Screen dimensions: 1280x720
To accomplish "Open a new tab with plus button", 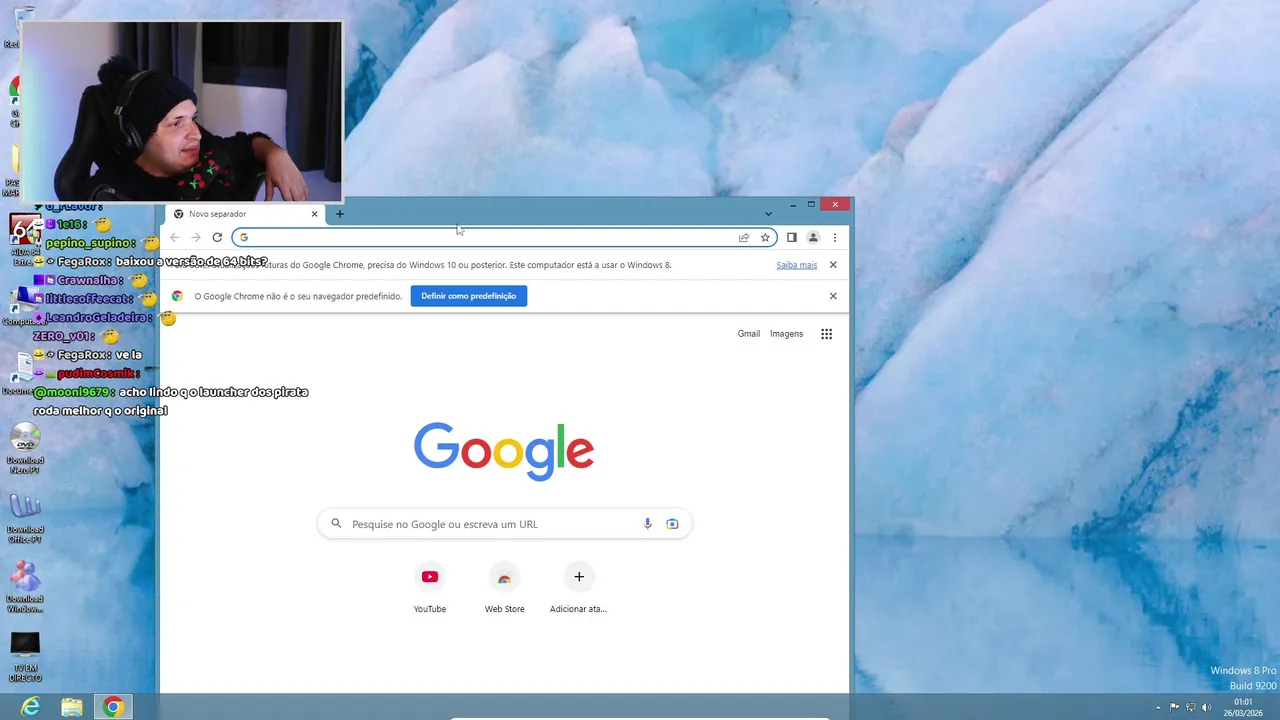I will (340, 213).
